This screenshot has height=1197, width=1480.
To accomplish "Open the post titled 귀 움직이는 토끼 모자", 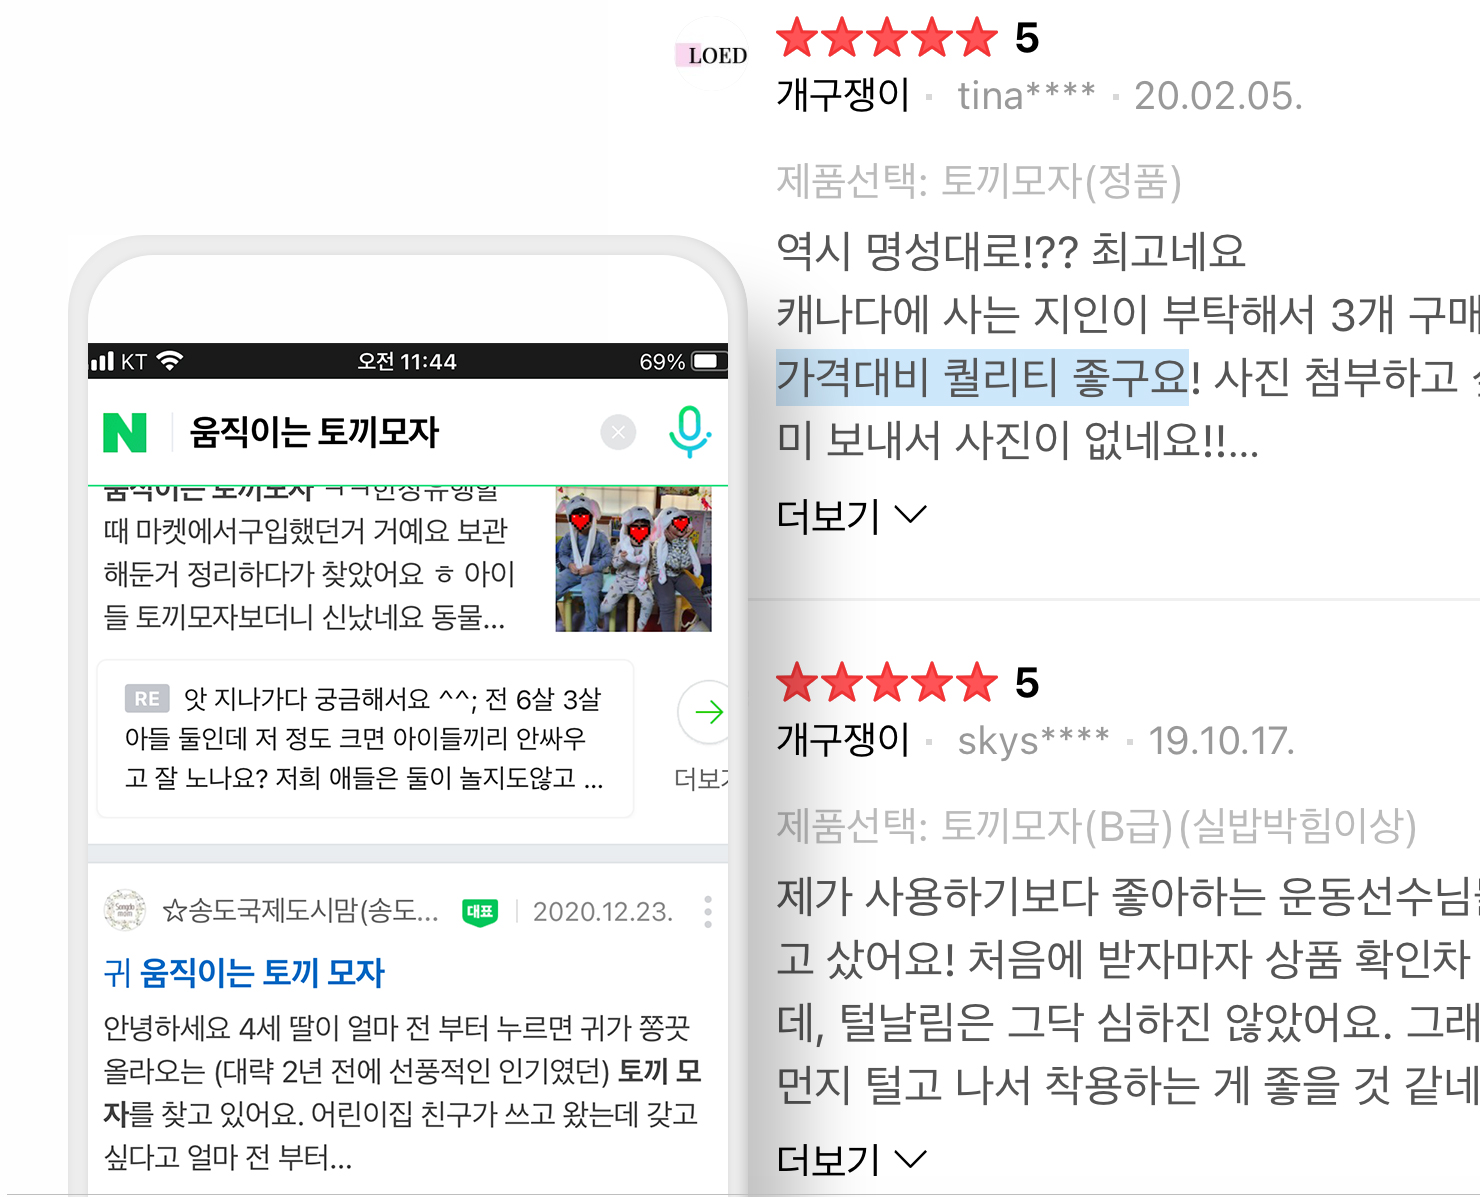I will (x=244, y=972).
